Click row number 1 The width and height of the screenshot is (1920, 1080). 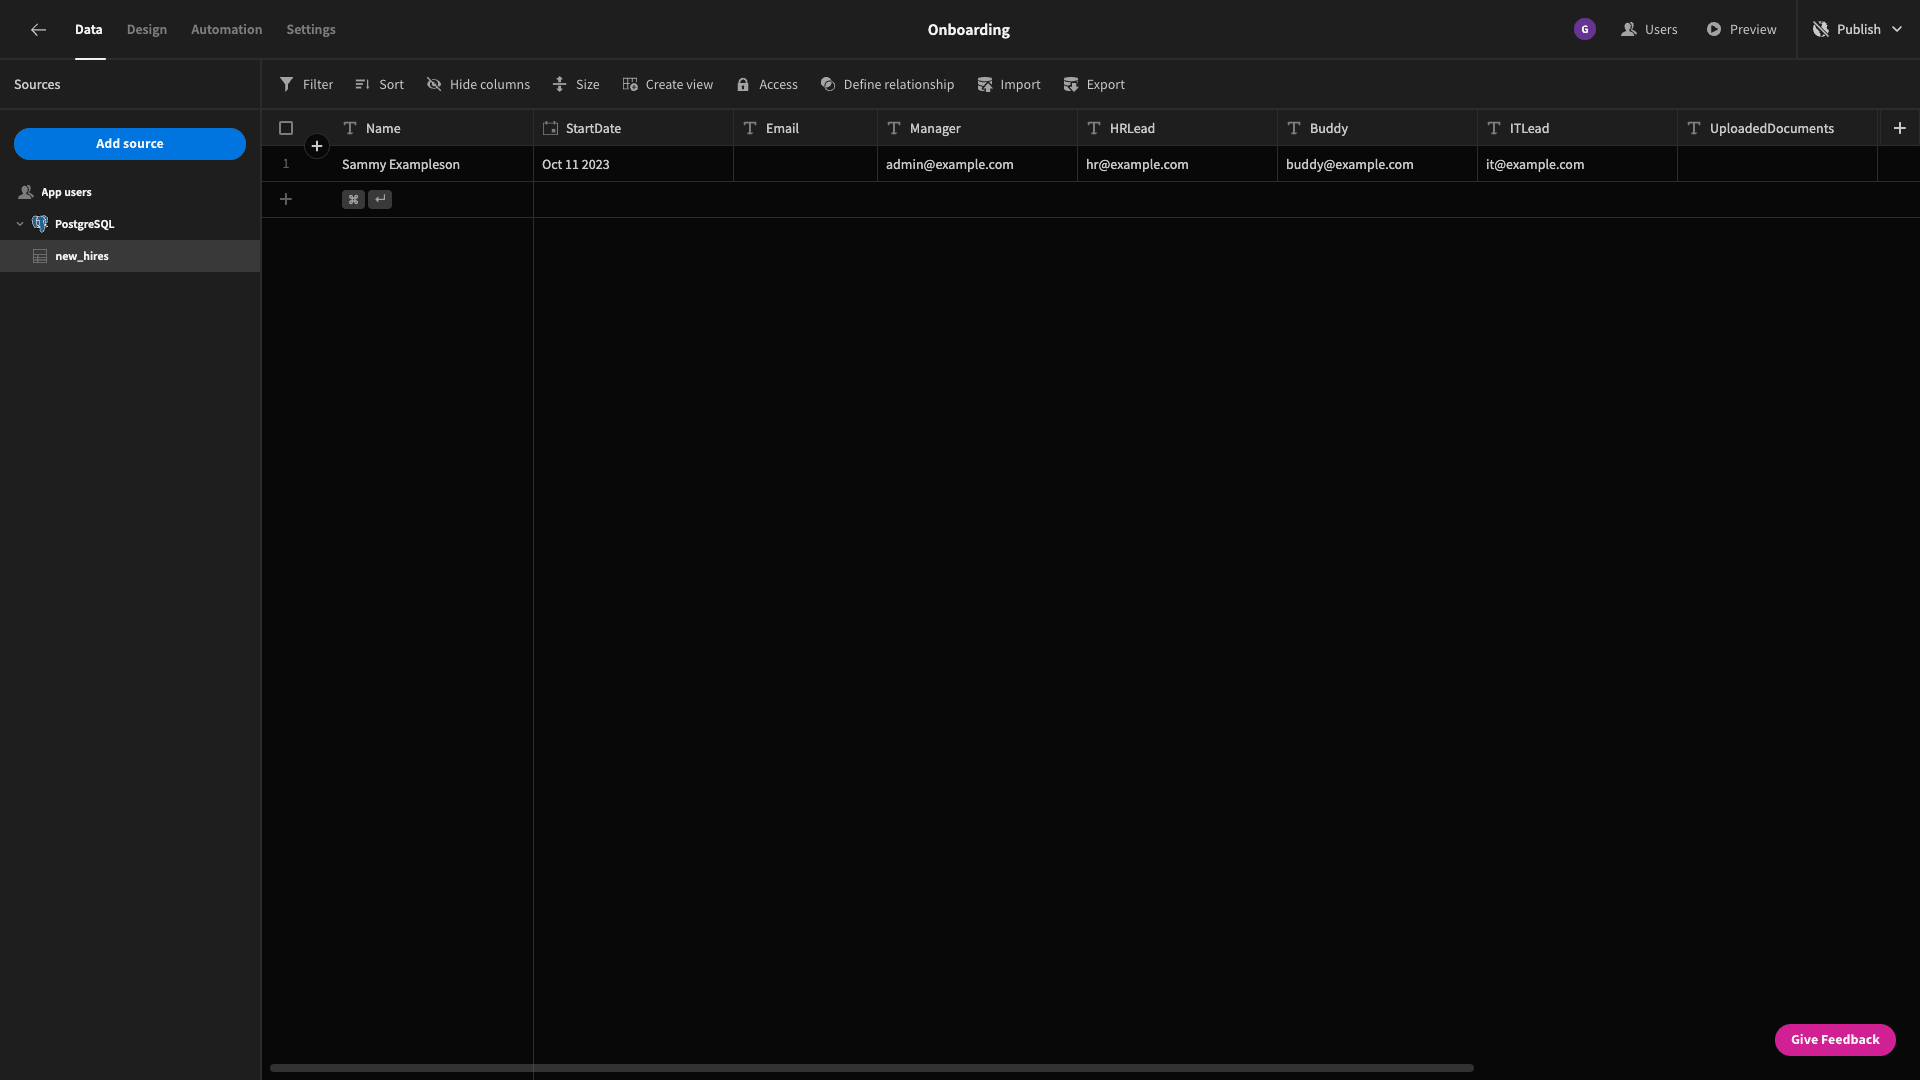[286, 164]
